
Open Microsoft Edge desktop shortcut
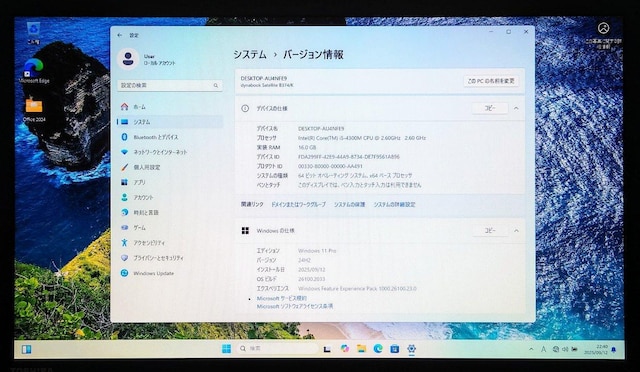34,71
